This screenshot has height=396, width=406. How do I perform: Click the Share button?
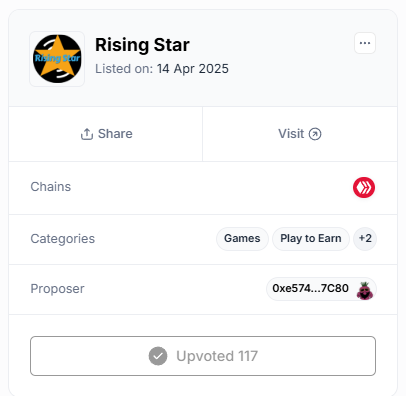pyautogui.click(x=106, y=134)
